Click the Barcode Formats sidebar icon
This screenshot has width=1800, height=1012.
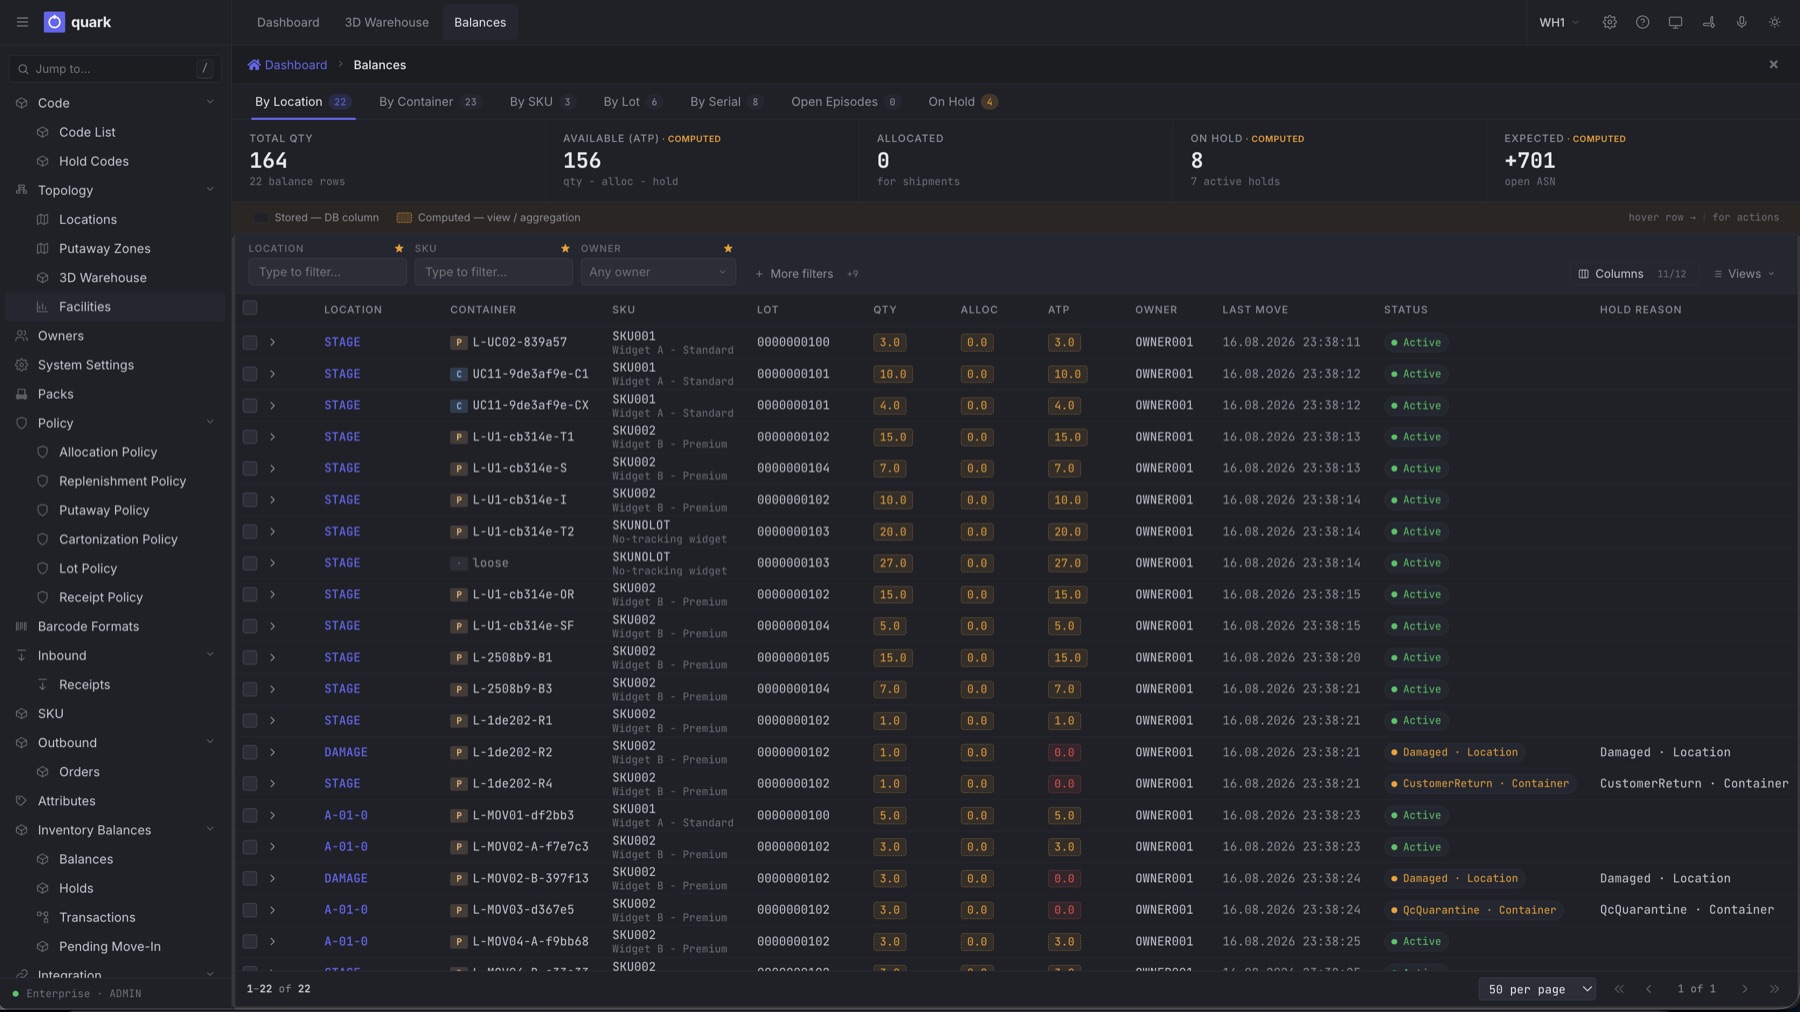pos(21,626)
